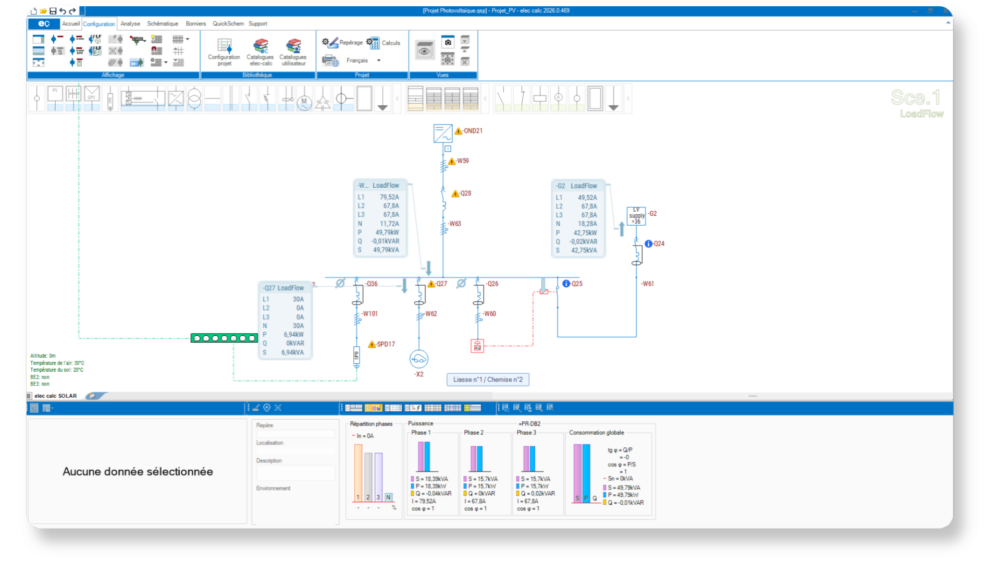Toggle the camera view option in Vues
The width and height of the screenshot is (1000, 561).
448,43
